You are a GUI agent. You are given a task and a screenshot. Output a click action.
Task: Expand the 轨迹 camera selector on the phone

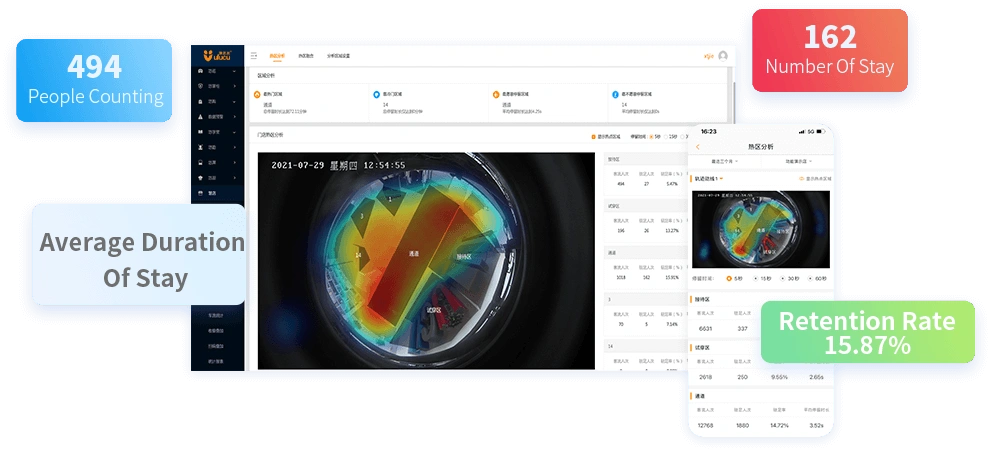click(x=709, y=179)
